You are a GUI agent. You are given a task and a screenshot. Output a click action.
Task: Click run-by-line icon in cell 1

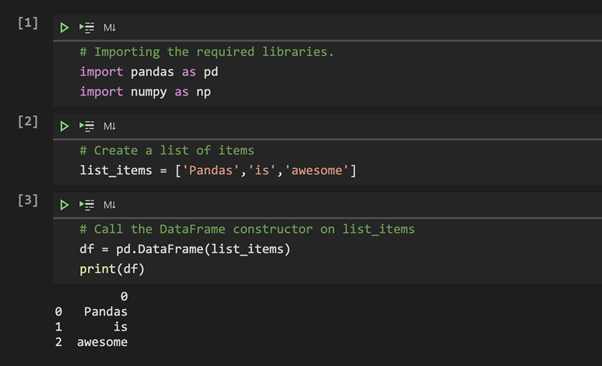pyautogui.click(x=87, y=28)
